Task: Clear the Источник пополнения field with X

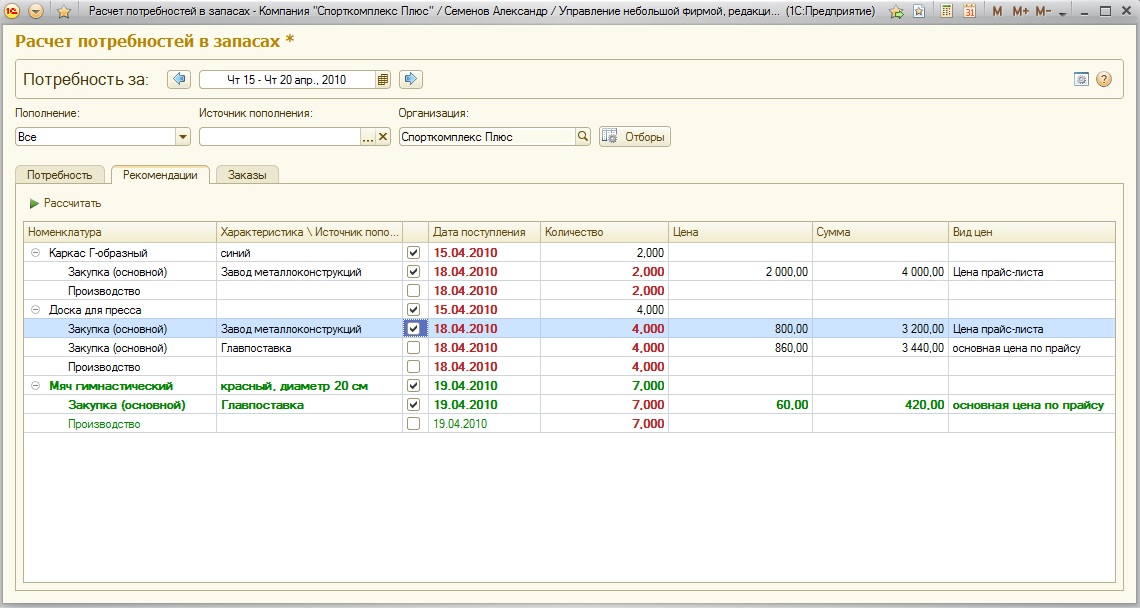Action: click(x=382, y=137)
